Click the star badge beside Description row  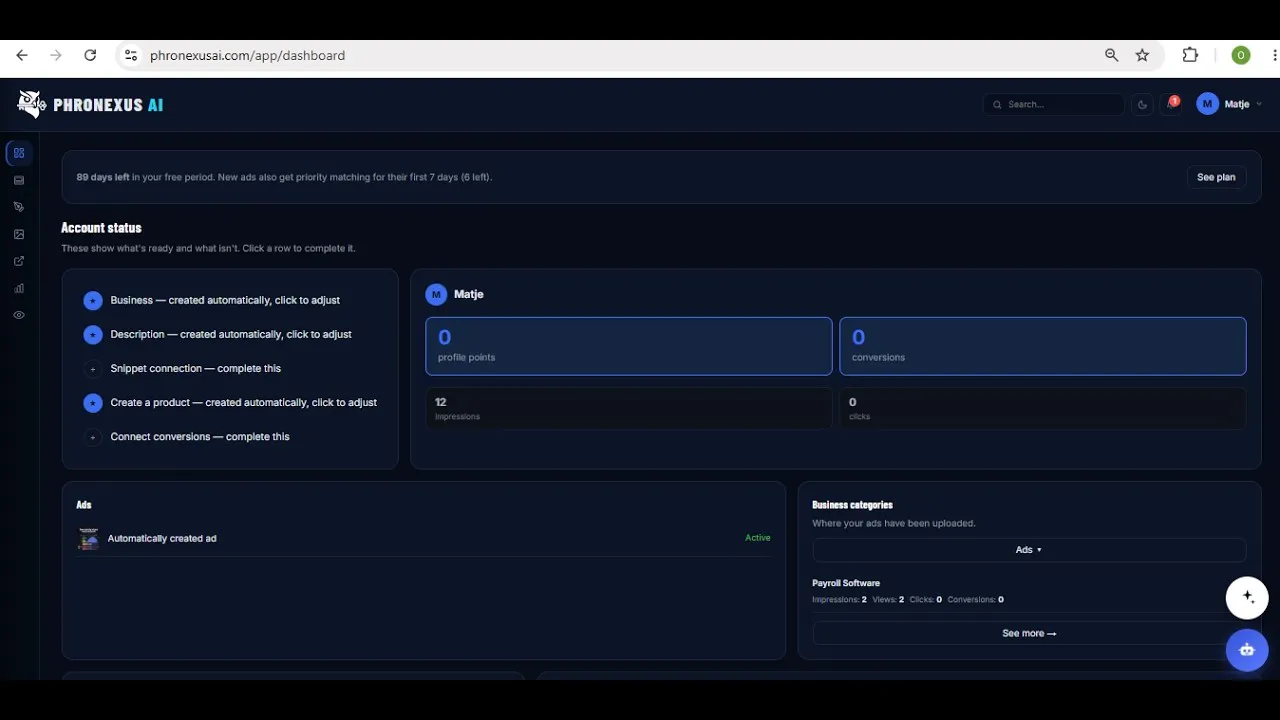(x=93, y=335)
